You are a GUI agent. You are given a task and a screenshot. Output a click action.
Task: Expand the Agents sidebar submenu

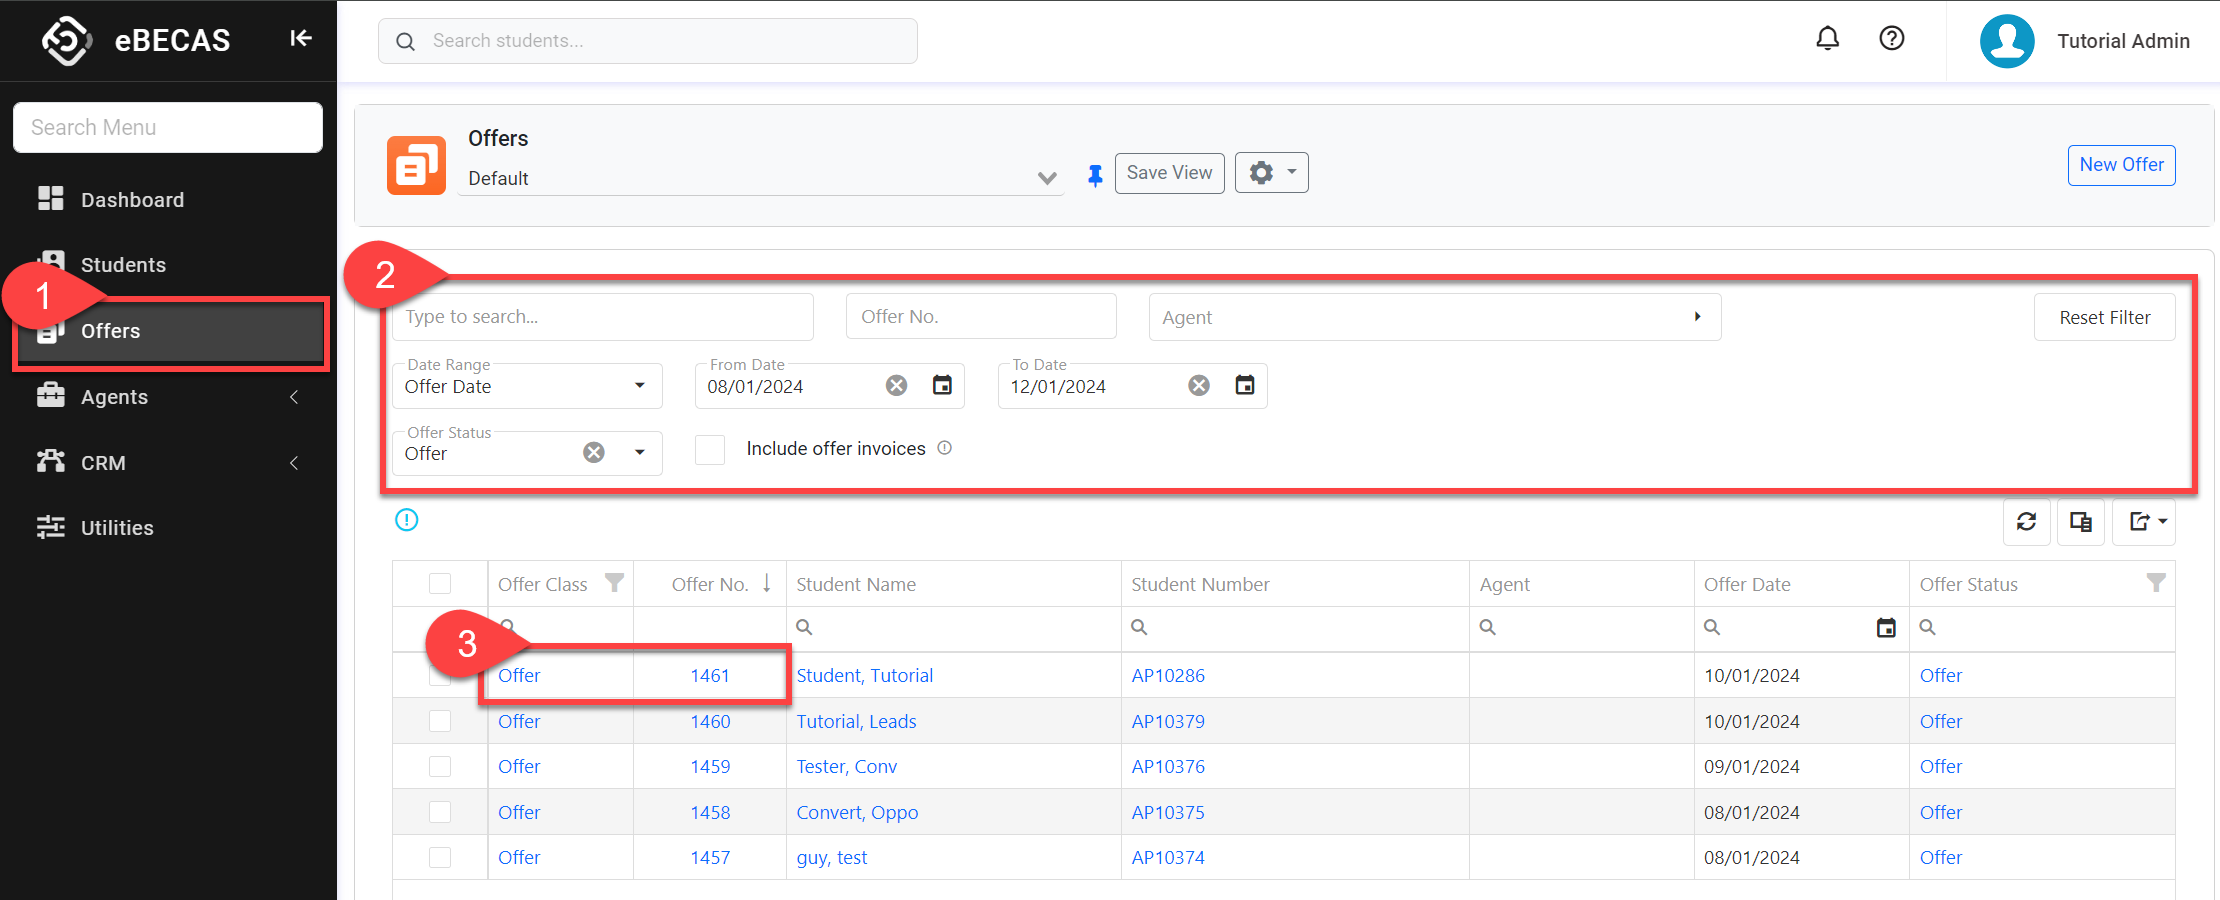click(x=294, y=397)
